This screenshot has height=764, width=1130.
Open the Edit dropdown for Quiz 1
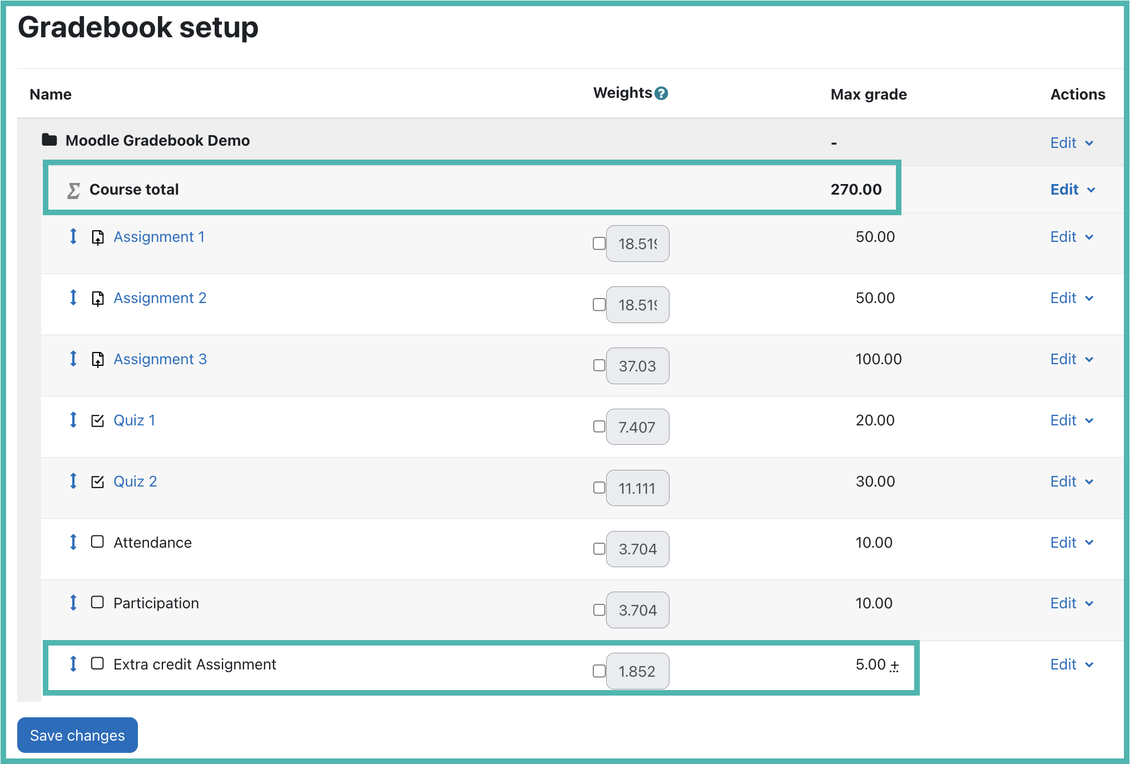[1071, 420]
